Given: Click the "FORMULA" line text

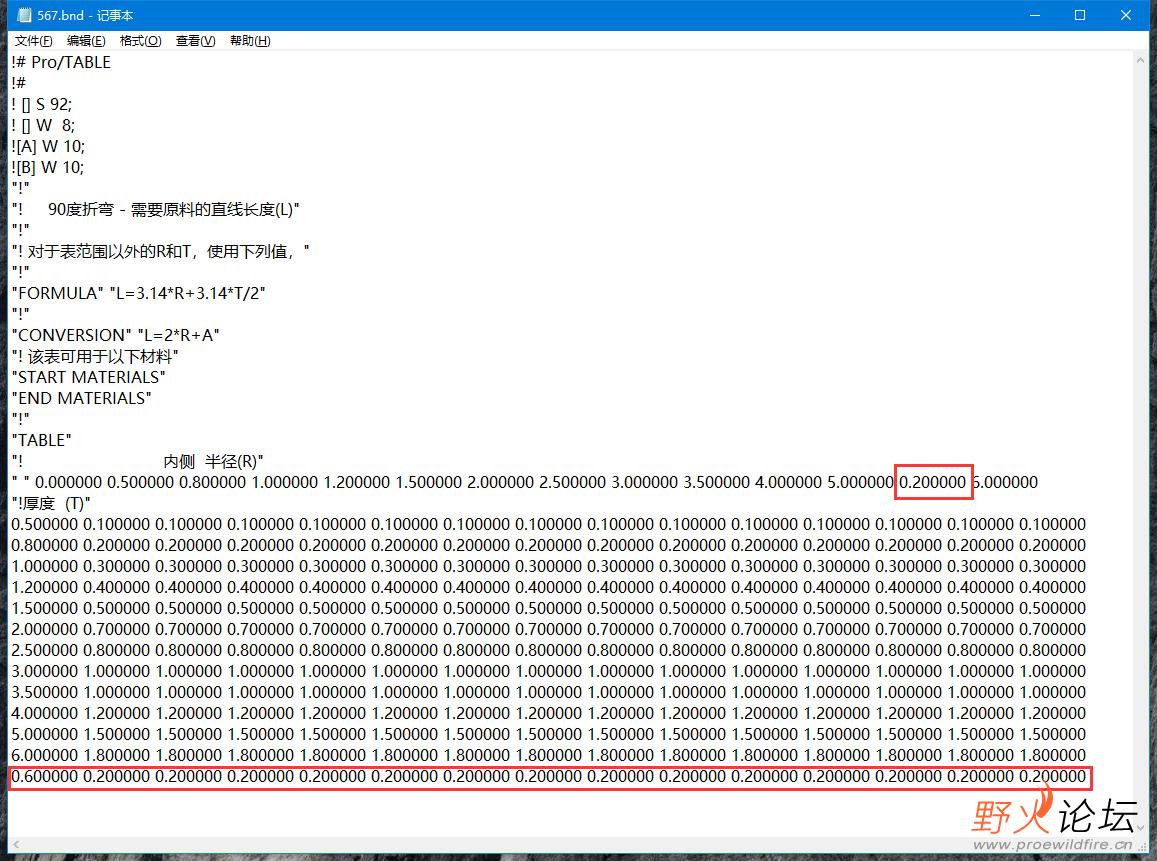Looking at the screenshot, I should coord(139,294).
